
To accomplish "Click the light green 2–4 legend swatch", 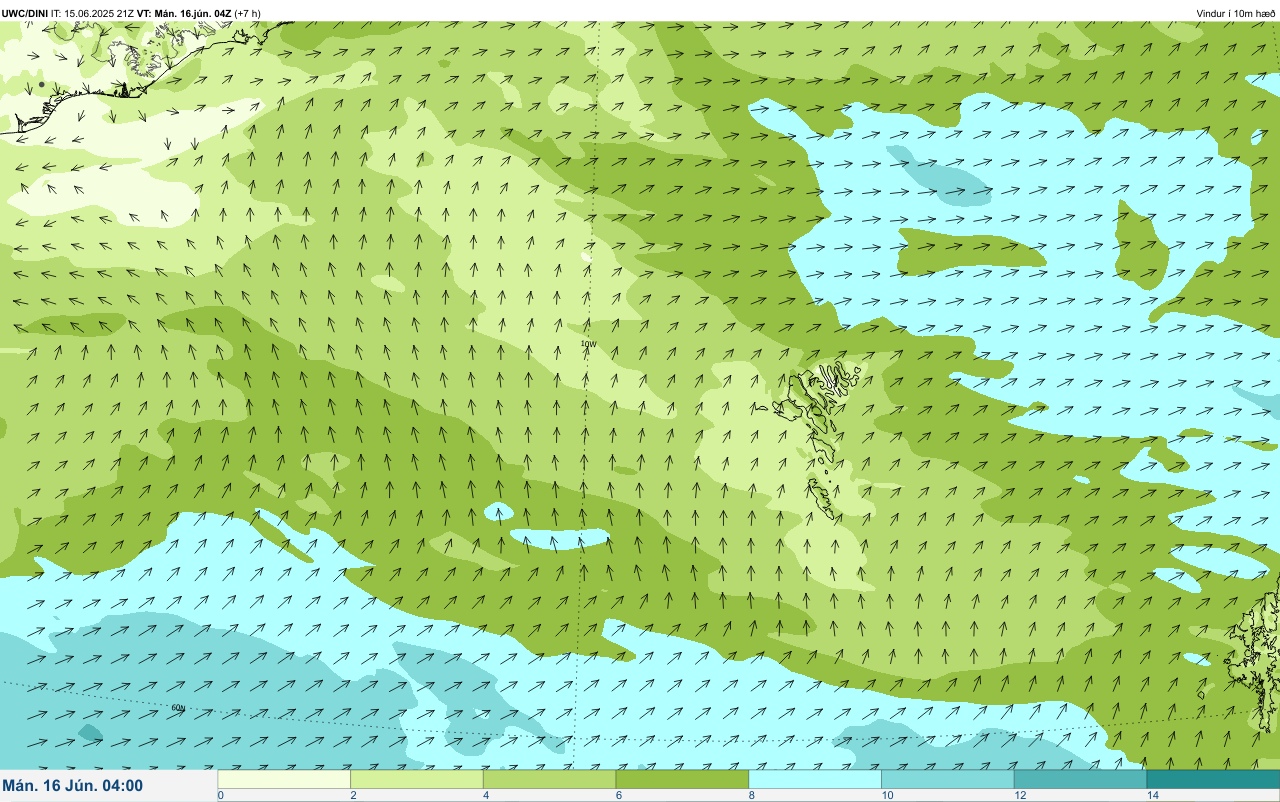I will 417,779.
